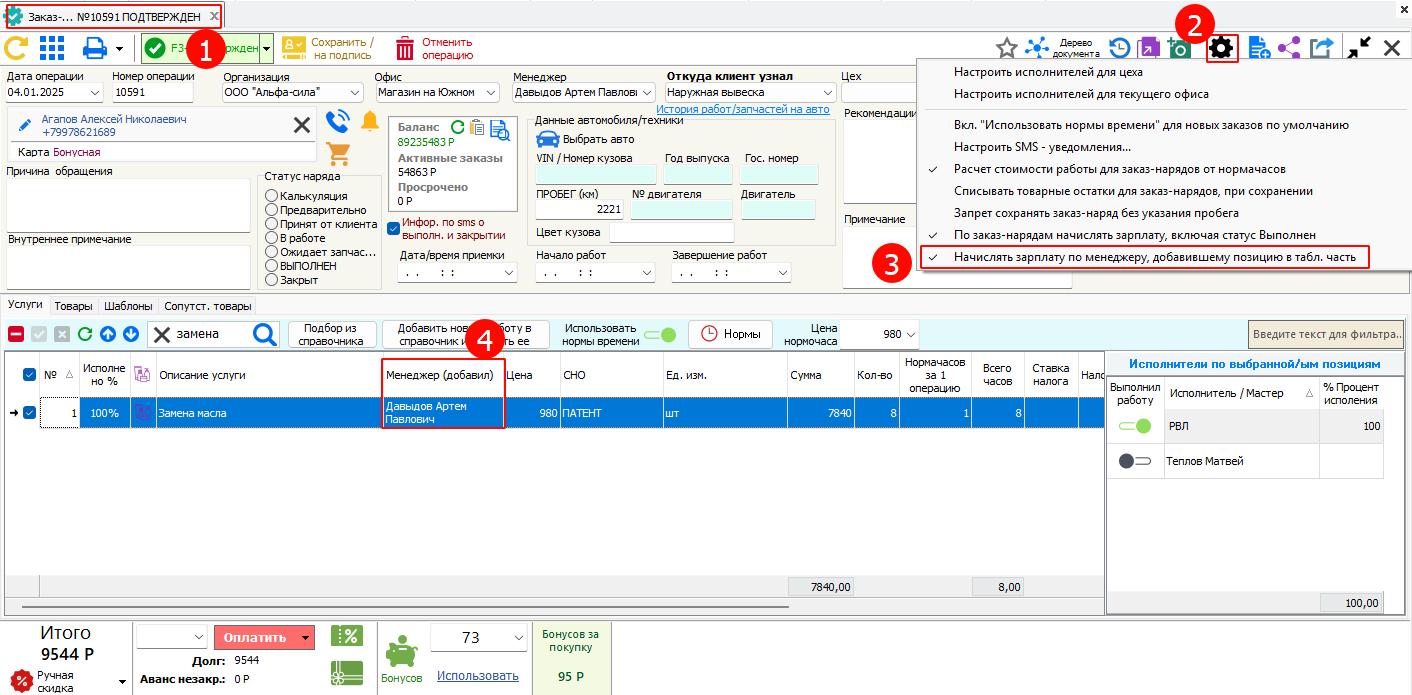Viewport: 1412px width, 695px height.
Task: Switch to the Товары tab
Action: coord(73,306)
